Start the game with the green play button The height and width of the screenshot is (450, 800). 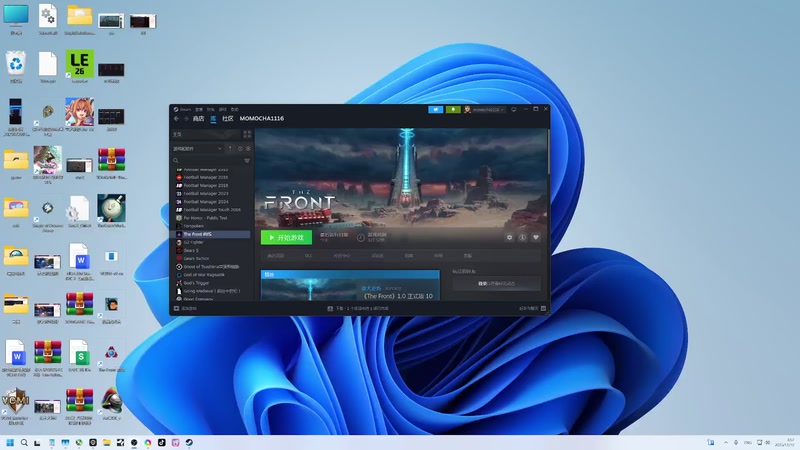pos(286,237)
